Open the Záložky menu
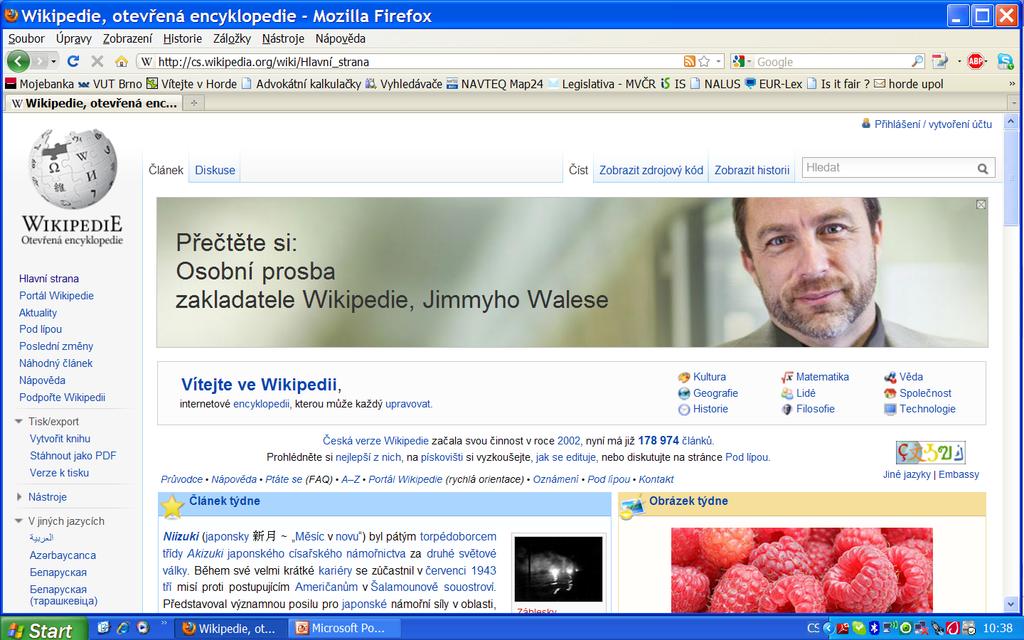The width and height of the screenshot is (1024, 640). [232, 39]
